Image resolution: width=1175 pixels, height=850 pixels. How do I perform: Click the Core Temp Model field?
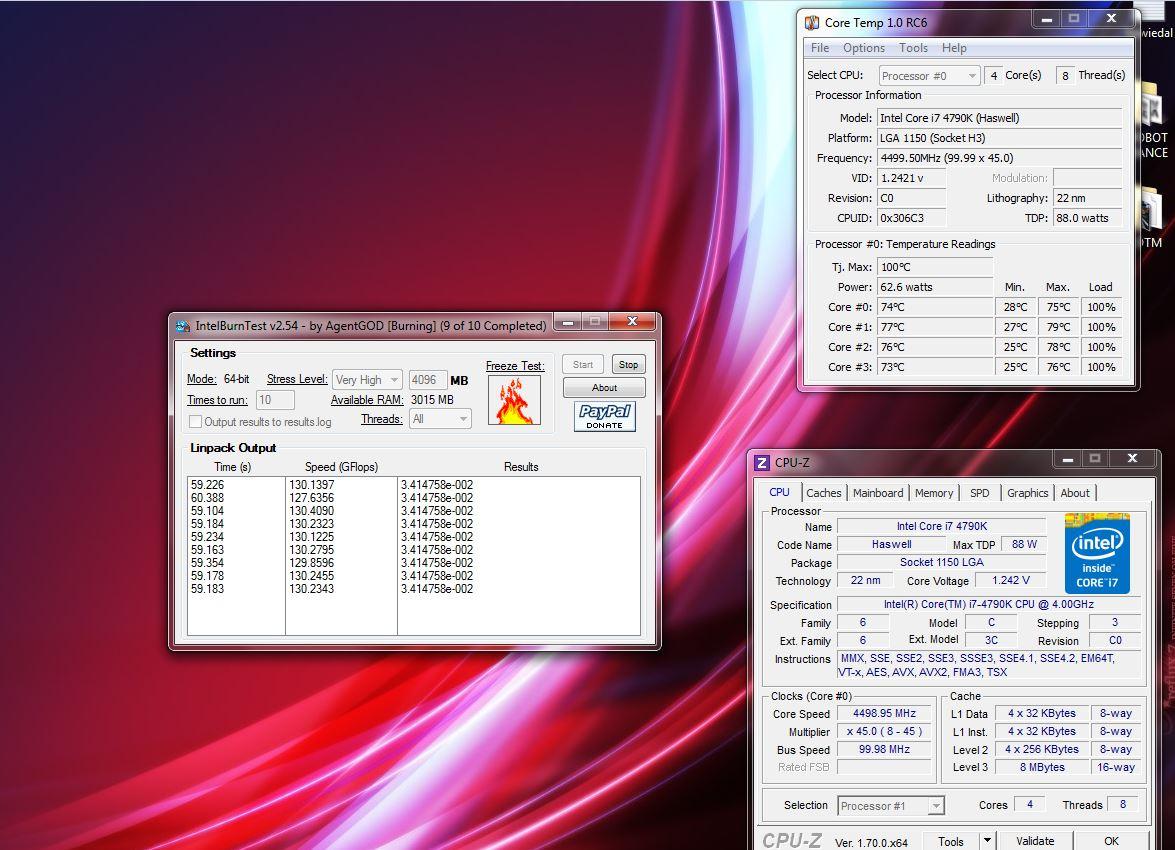(x=1000, y=118)
